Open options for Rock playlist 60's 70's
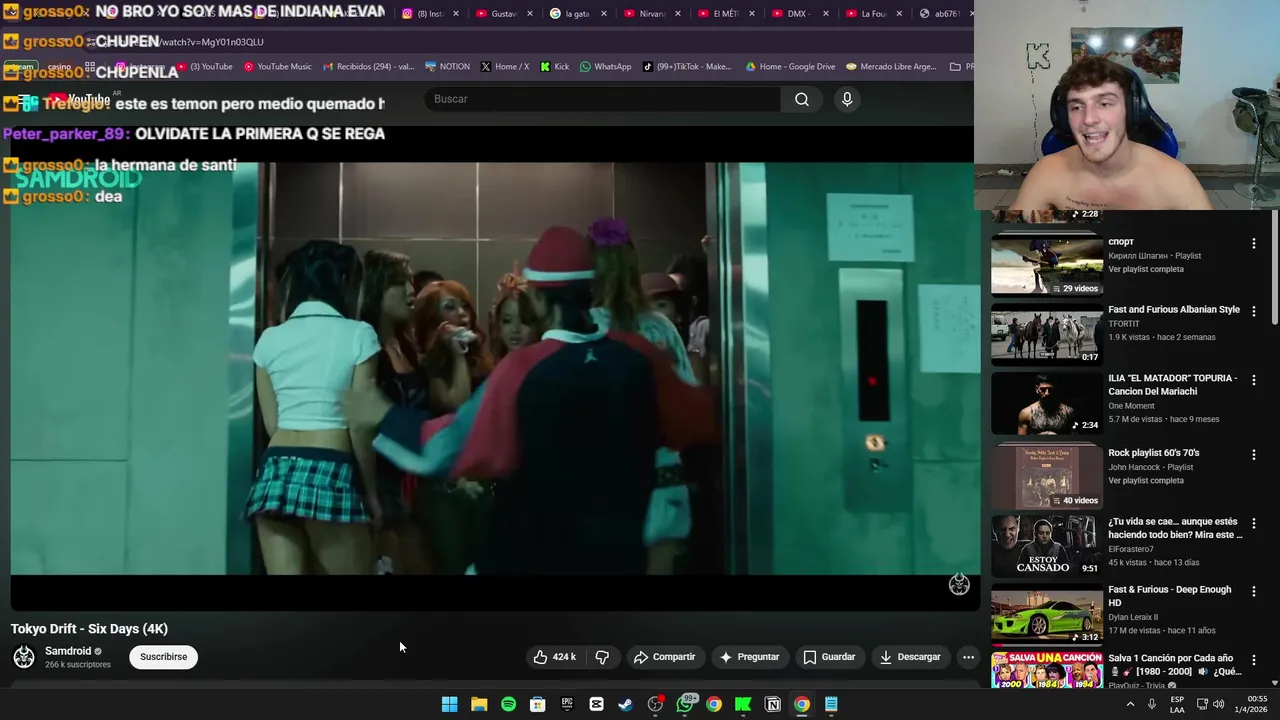The image size is (1280, 720). point(1253,454)
